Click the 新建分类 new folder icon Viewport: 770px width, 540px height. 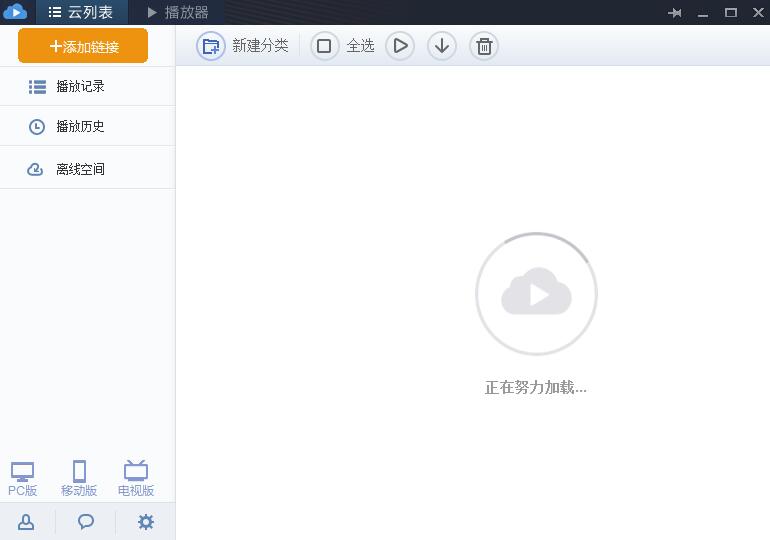point(210,46)
